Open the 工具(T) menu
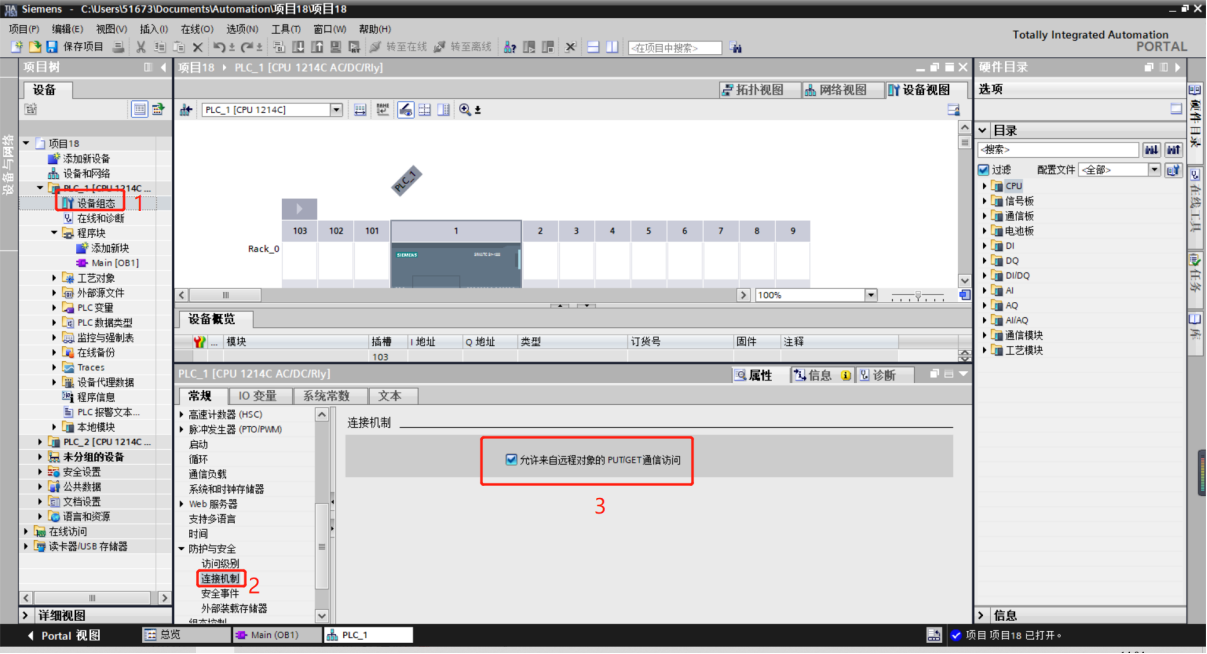Screen dimensions: 1207x654 [x=287, y=29]
